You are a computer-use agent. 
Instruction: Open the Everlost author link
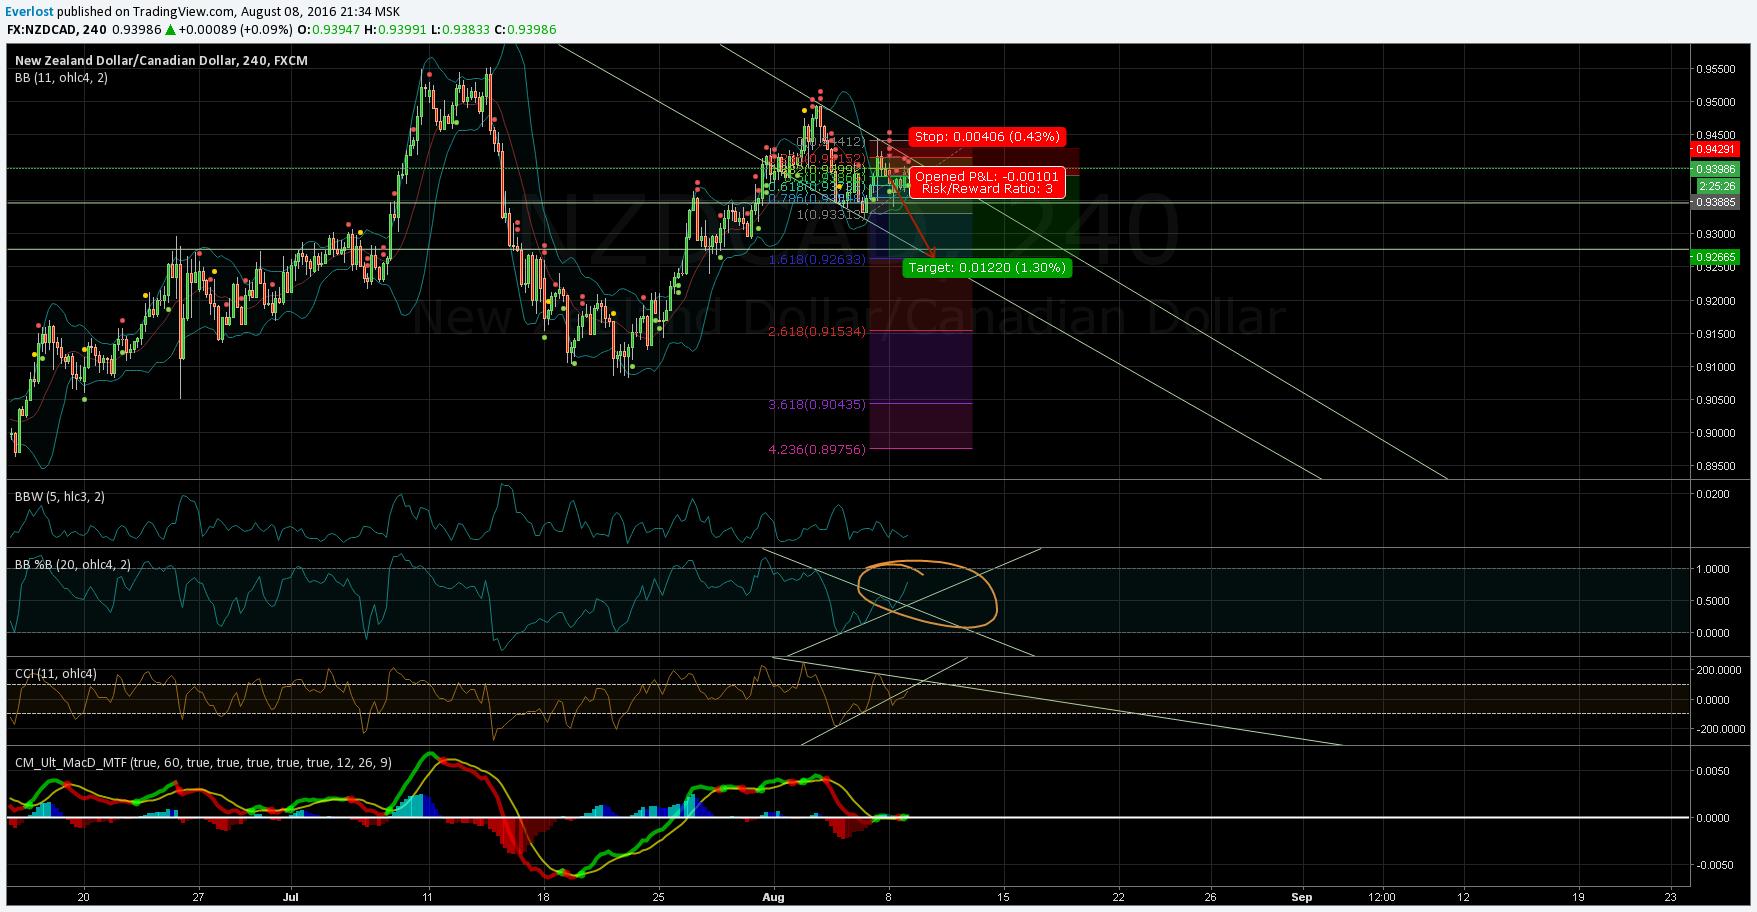[29, 12]
